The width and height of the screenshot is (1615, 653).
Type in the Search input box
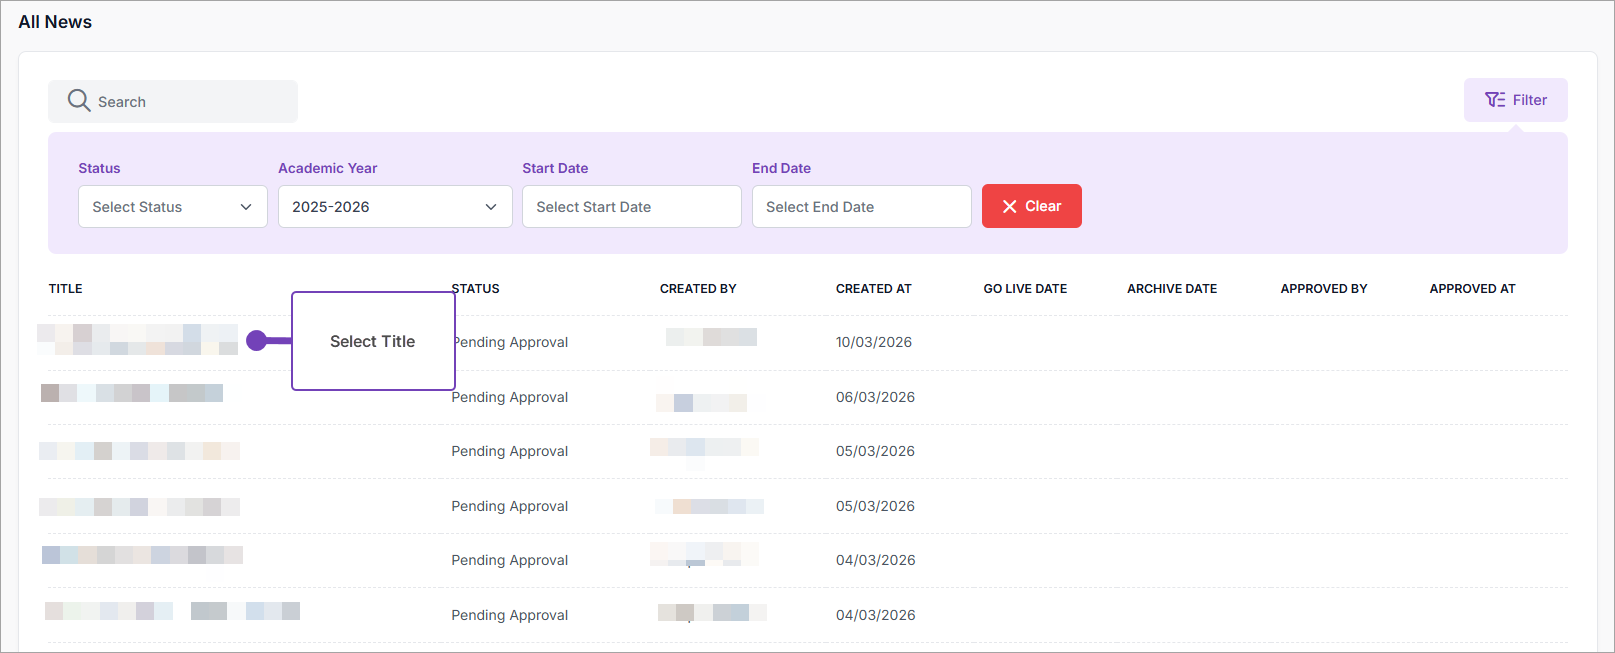pyautogui.click(x=190, y=102)
